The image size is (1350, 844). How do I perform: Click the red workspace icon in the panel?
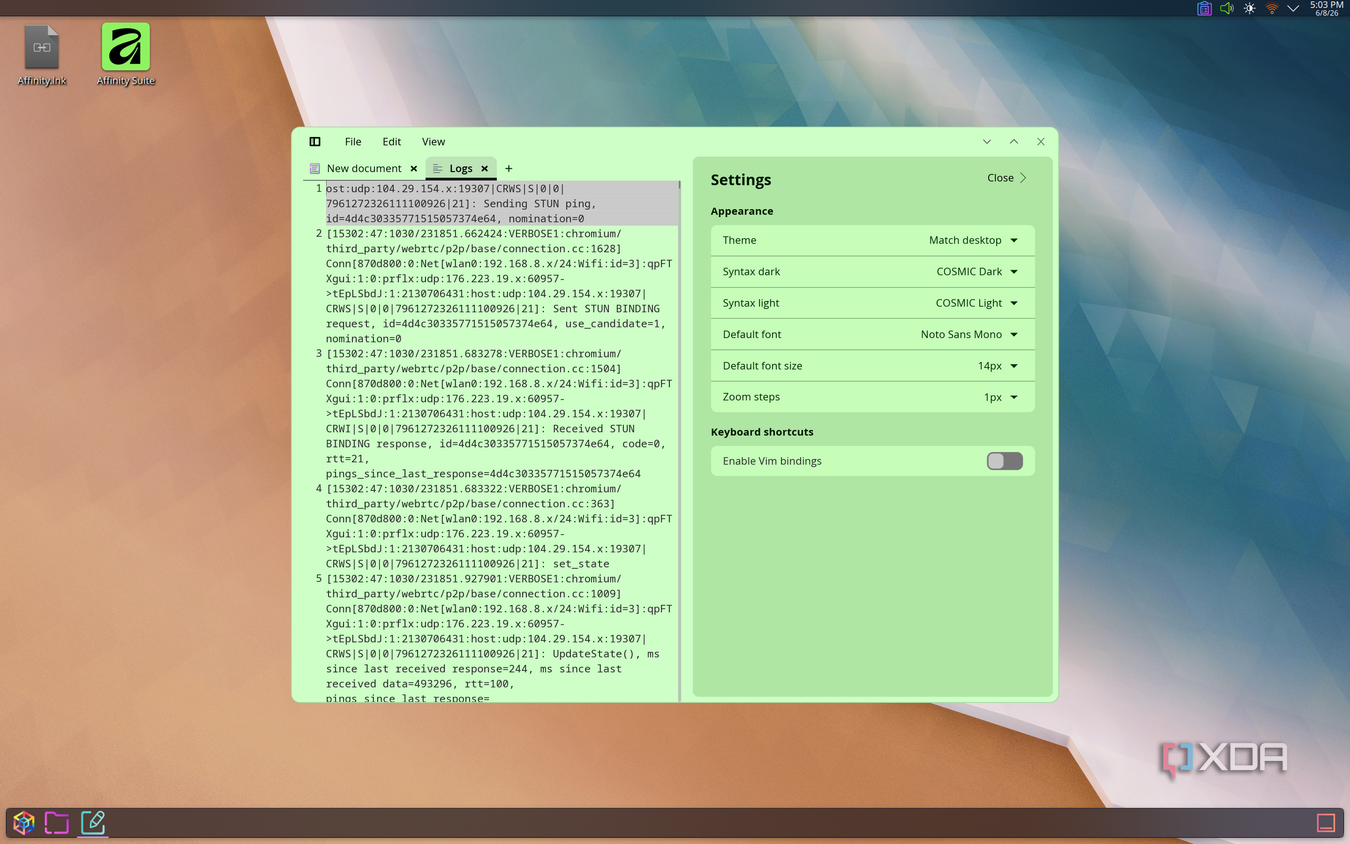pyautogui.click(x=1326, y=822)
